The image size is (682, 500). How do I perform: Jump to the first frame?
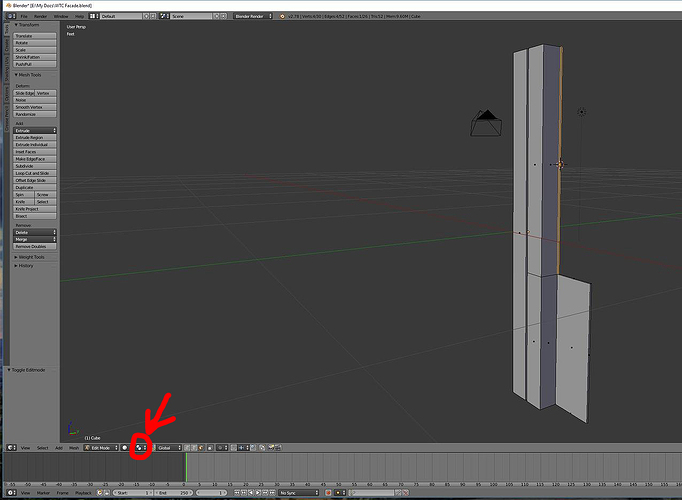coord(237,493)
